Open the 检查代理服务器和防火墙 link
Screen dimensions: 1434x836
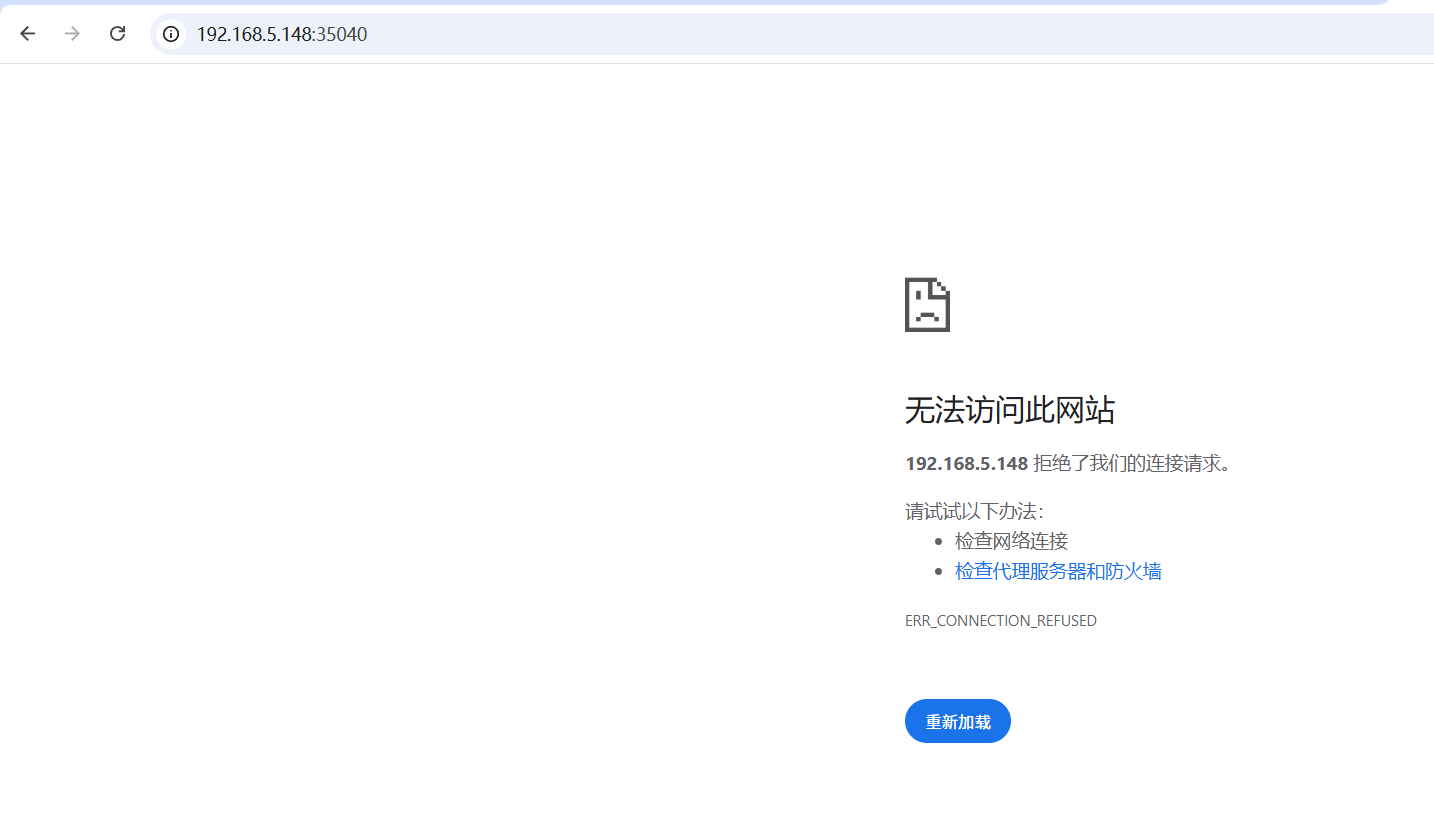coord(1058,571)
